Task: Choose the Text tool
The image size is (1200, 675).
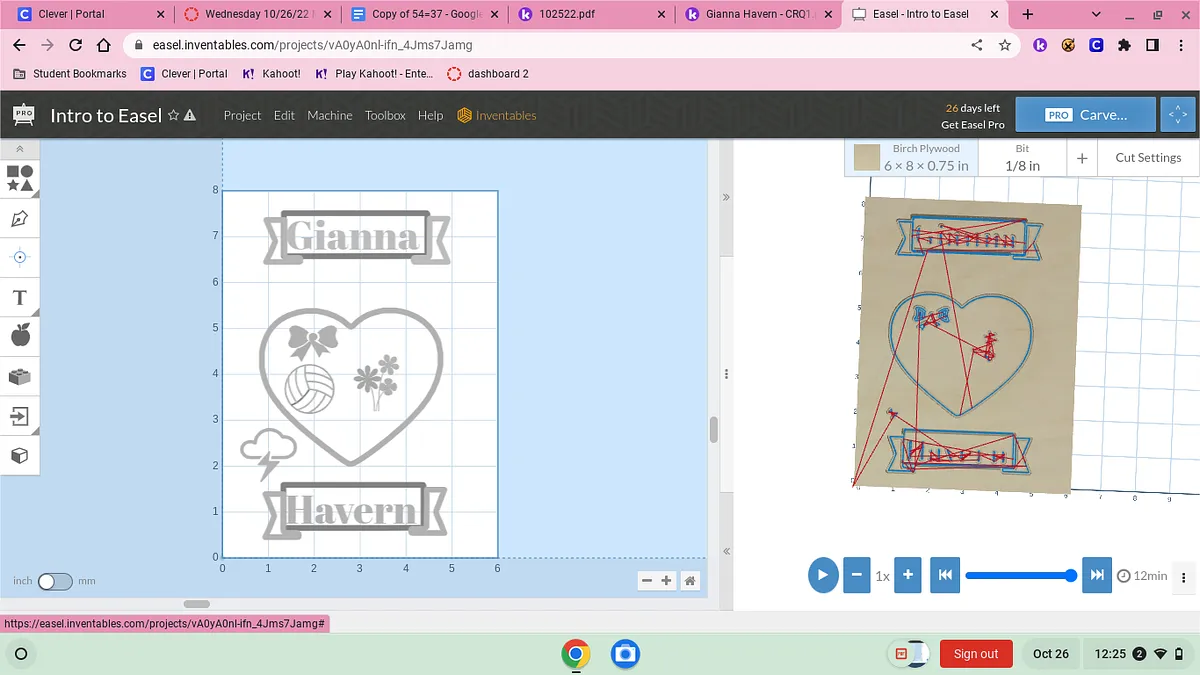Action: 19,297
